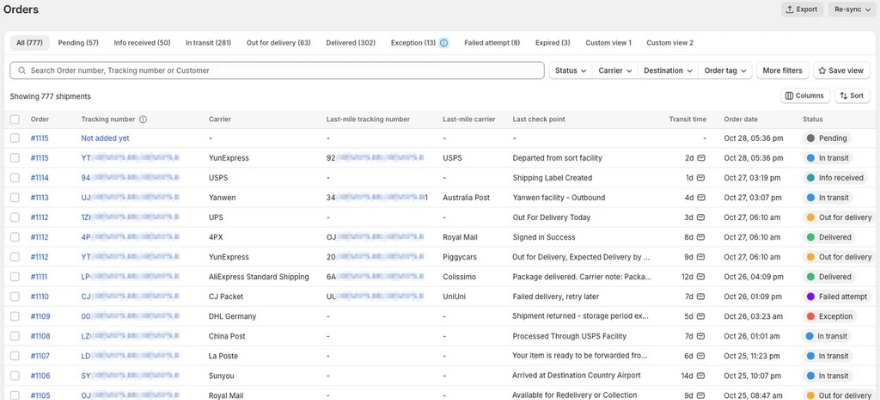Image resolution: width=880 pixels, height=400 pixels.
Task: Open order #1109 link
Action: click(40, 316)
